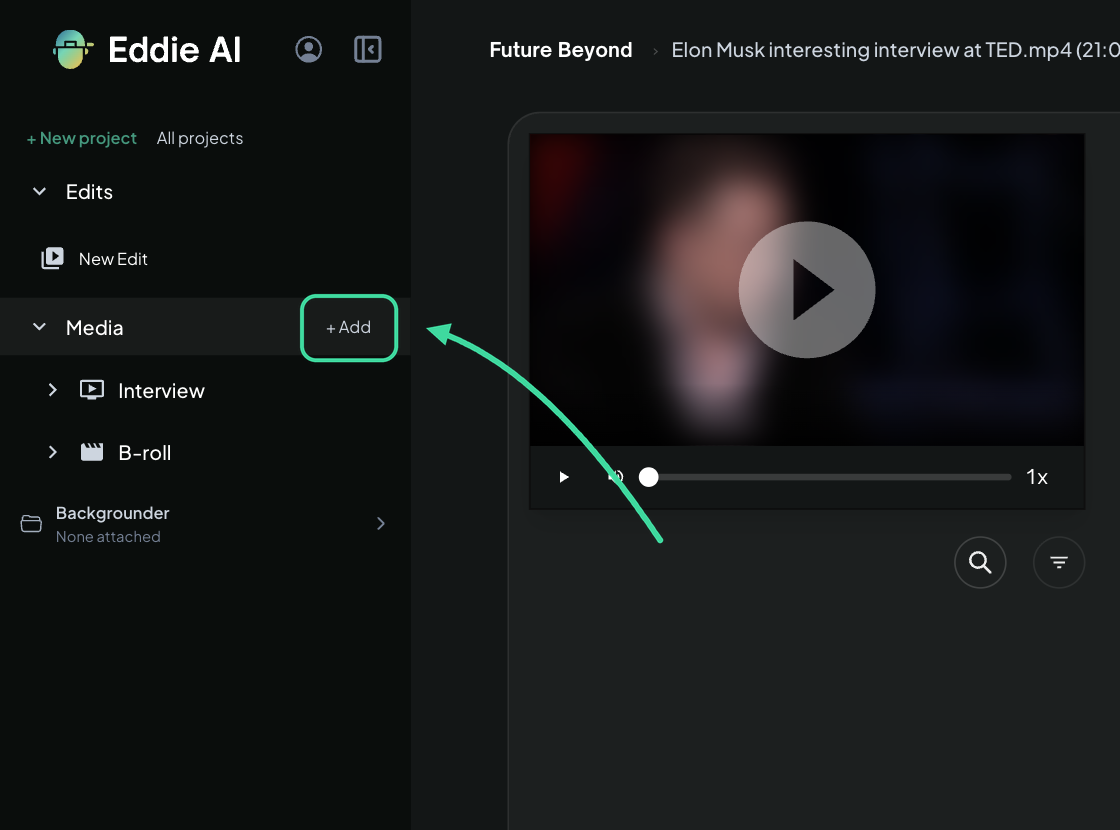
Task: Select the Interview media folder
Action: pyautogui.click(x=161, y=391)
